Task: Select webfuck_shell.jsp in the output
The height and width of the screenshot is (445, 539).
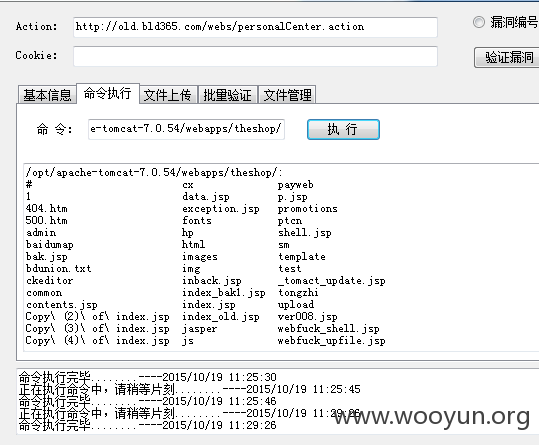Action: pyautogui.click(x=328, y=329)
